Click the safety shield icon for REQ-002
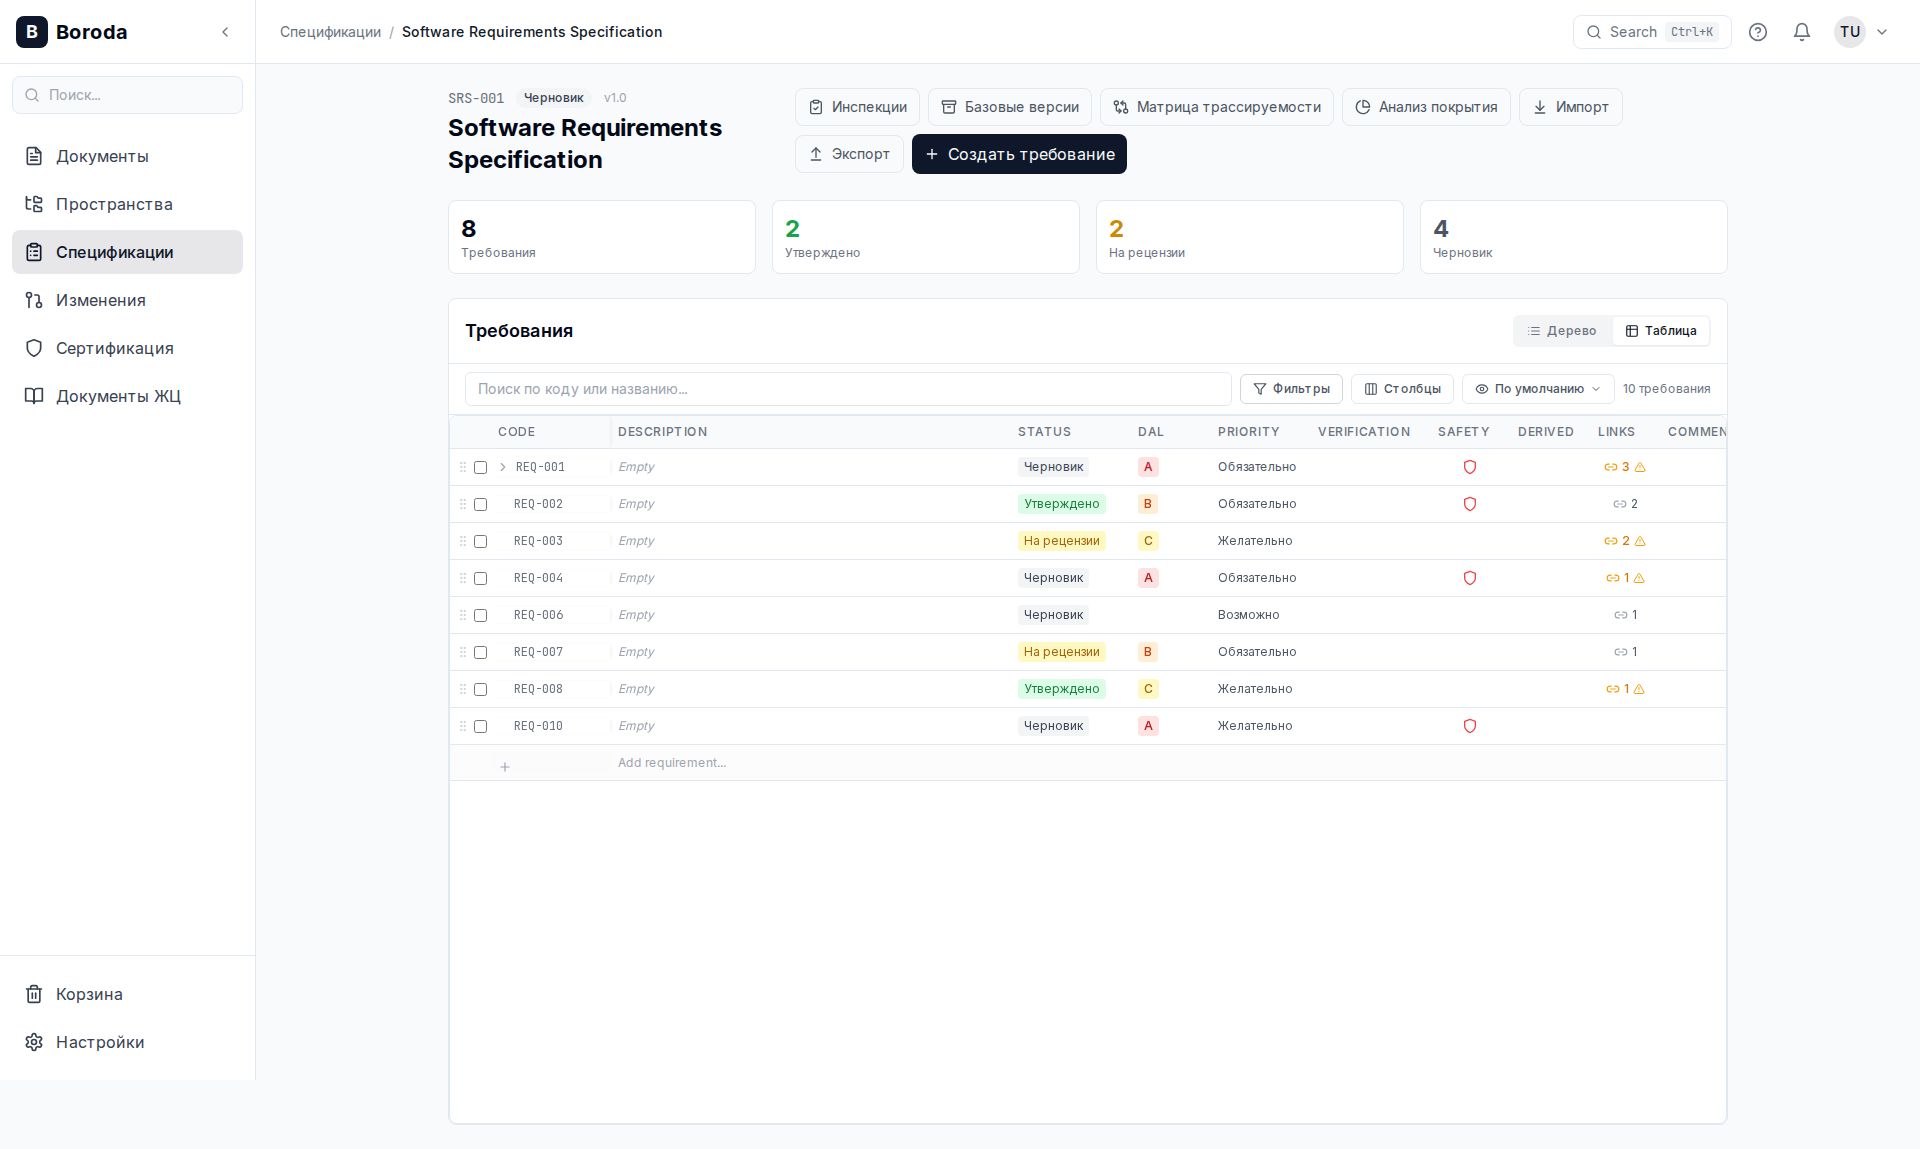The width and height of the screenshot is (1920, 1149). pos(1469,504)
